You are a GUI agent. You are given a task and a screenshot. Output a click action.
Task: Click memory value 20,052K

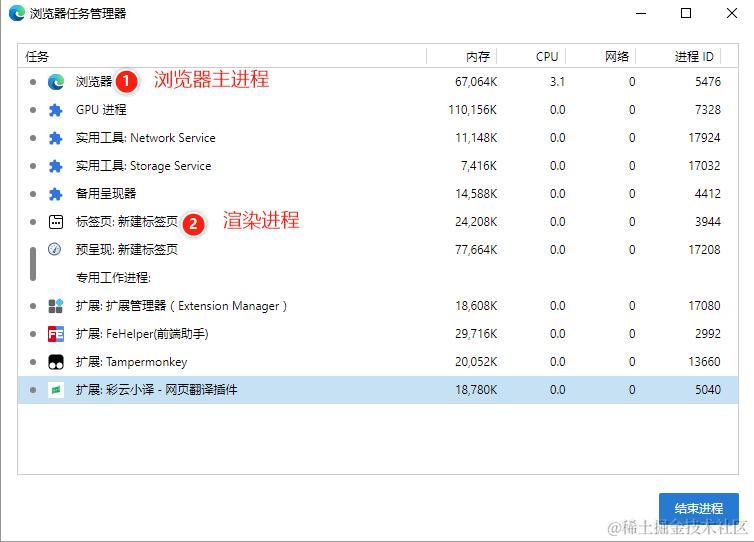(476, 361)
